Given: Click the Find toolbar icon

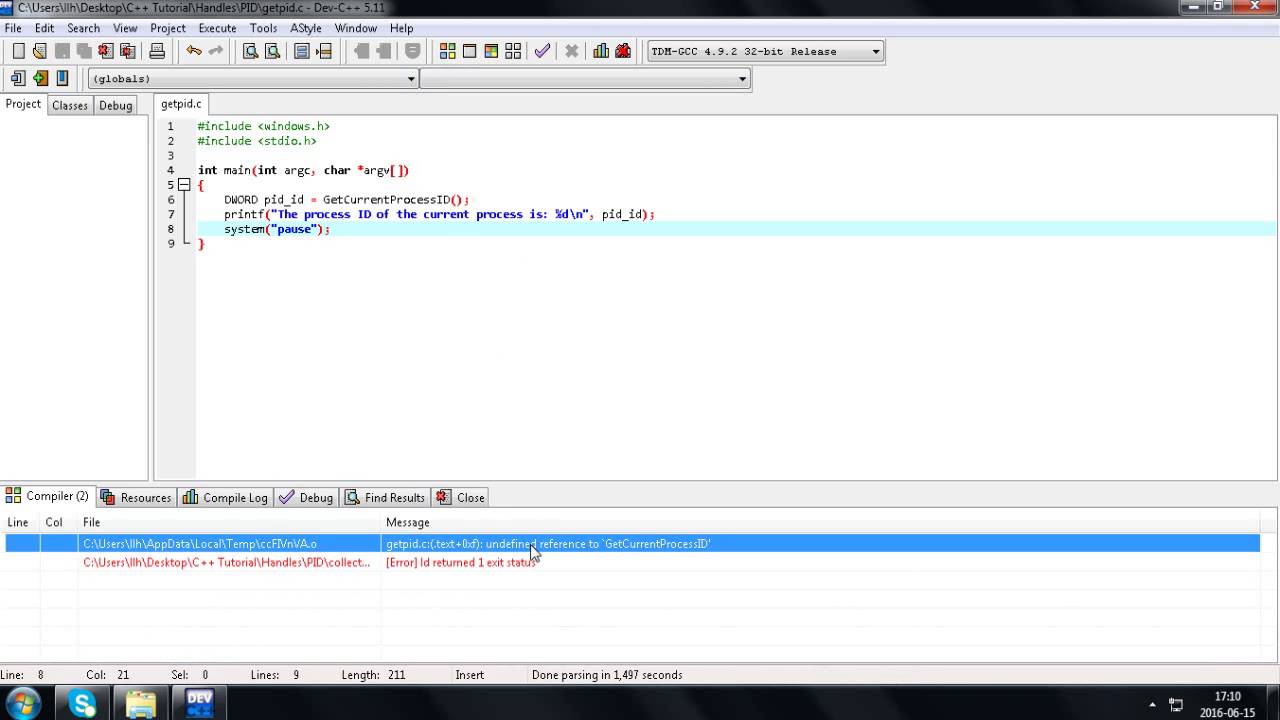Looking at the screenshot, I should pyautogui.click(x=250, y=51).
